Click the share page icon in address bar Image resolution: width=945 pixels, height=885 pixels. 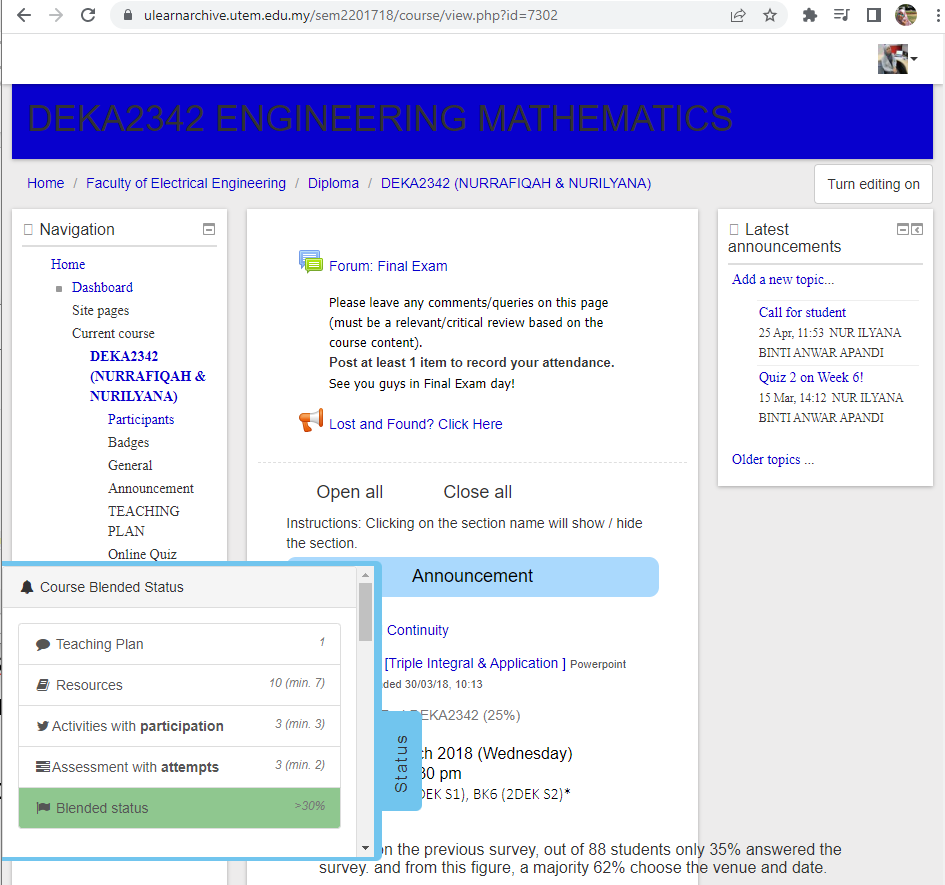(x=738, y=15)
